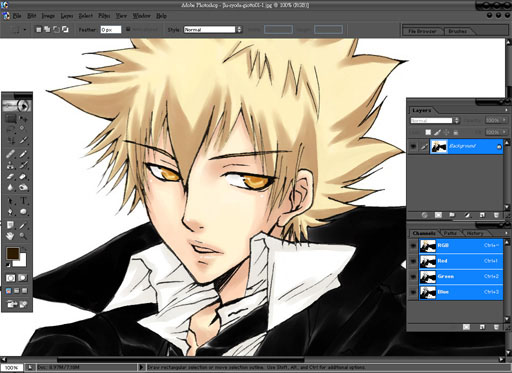512x373 pixels.
Task: Open the Style dropdown in options bar
Action: [213, 30]
